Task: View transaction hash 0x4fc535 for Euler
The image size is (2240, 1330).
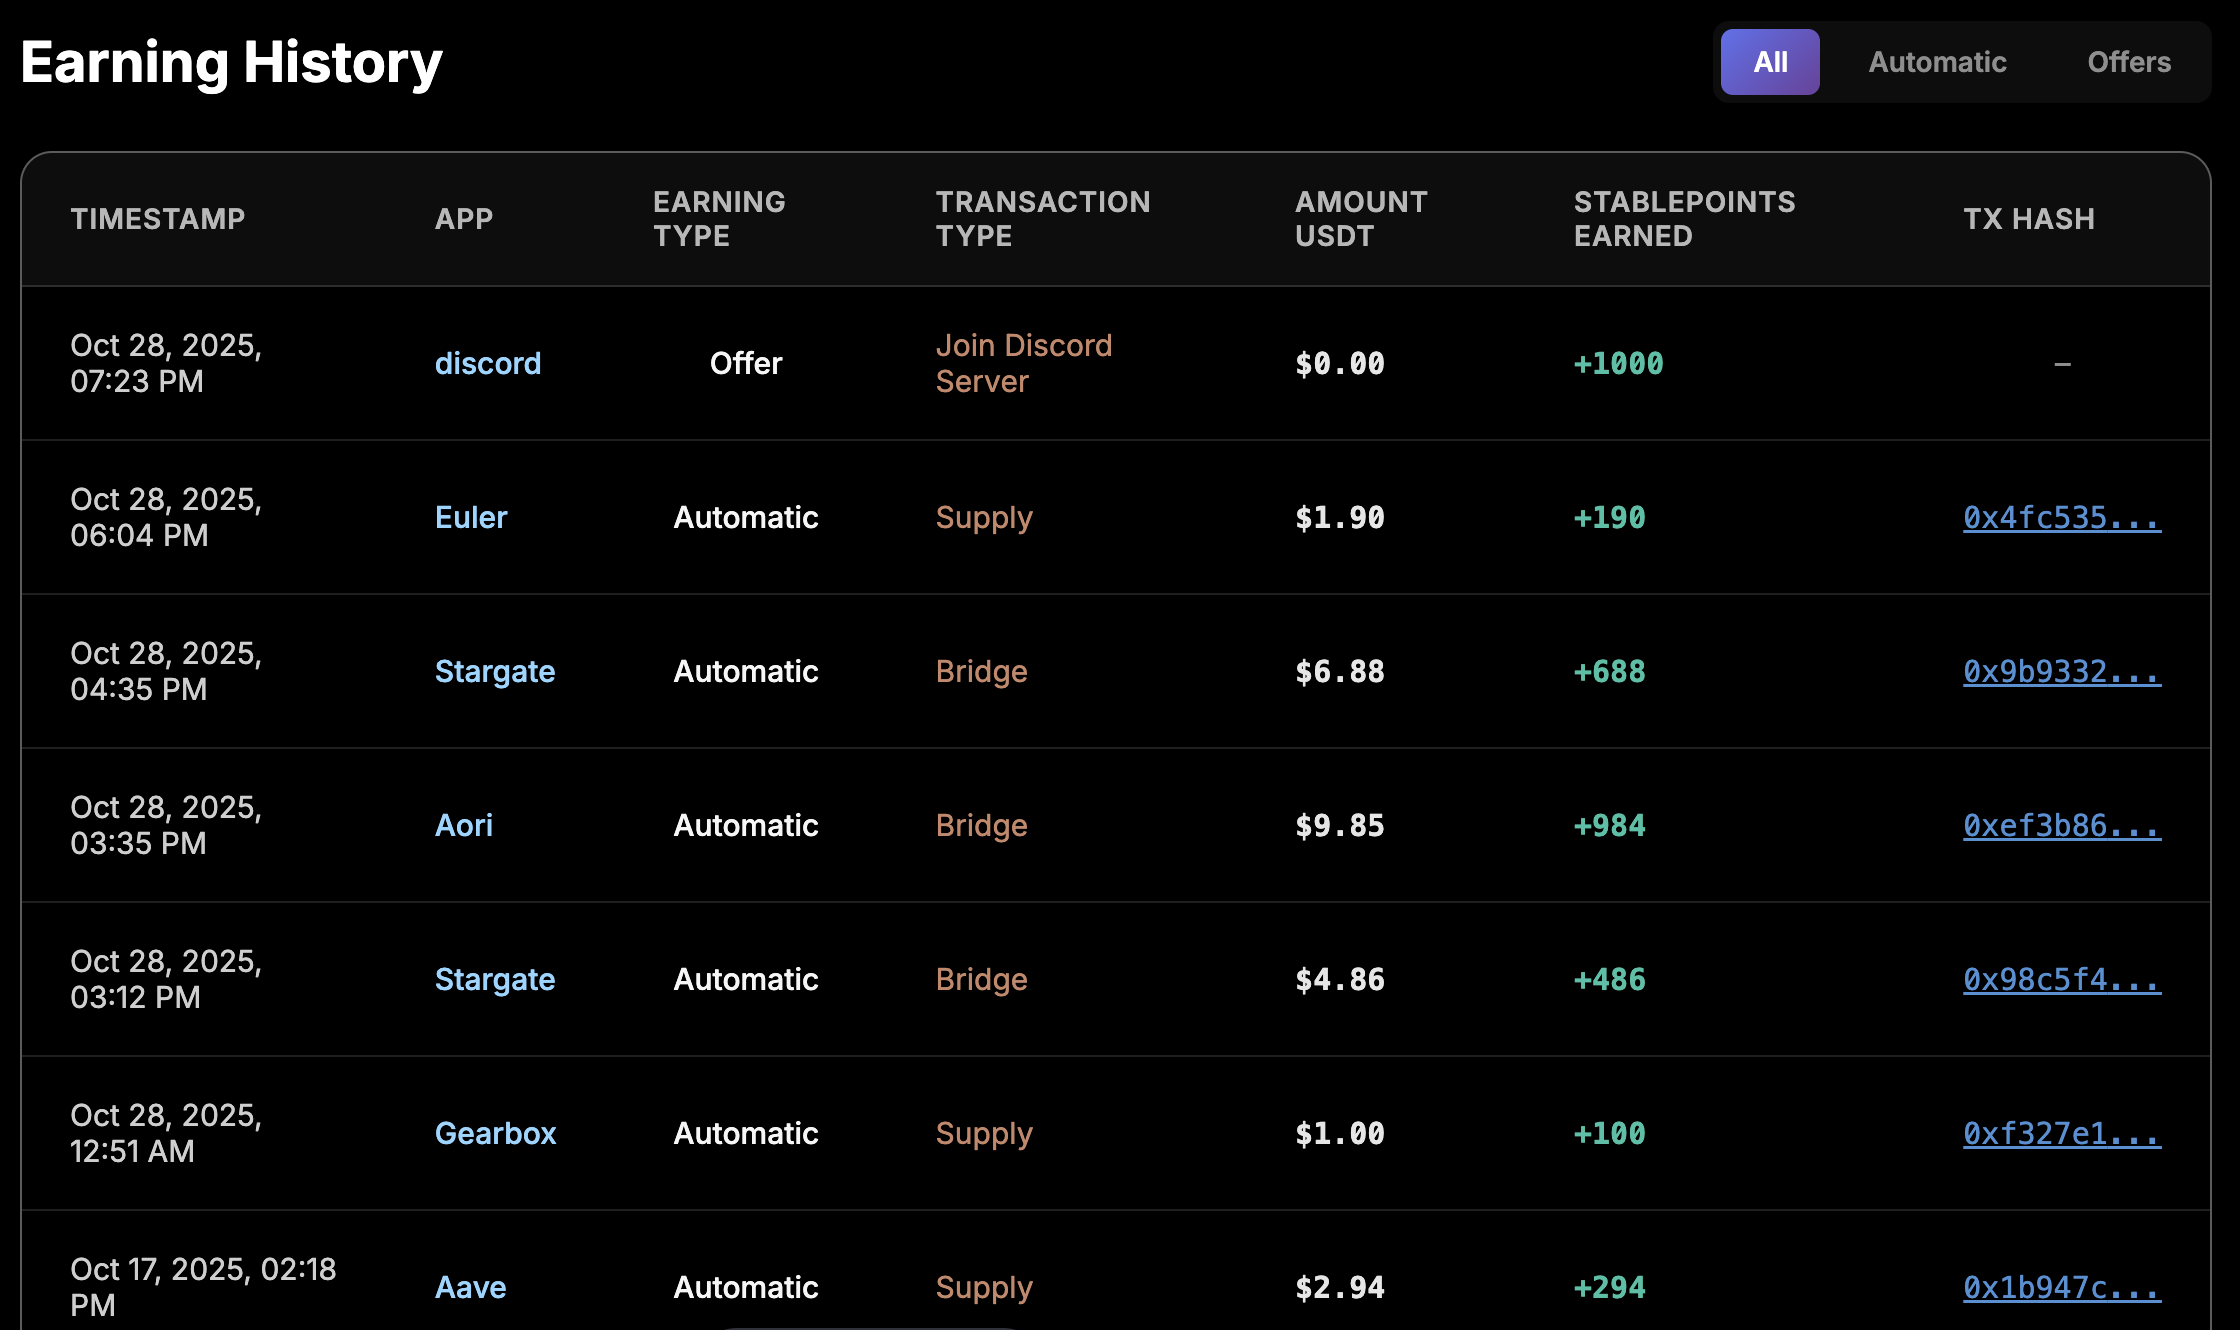Action: tap(2061, 517)
